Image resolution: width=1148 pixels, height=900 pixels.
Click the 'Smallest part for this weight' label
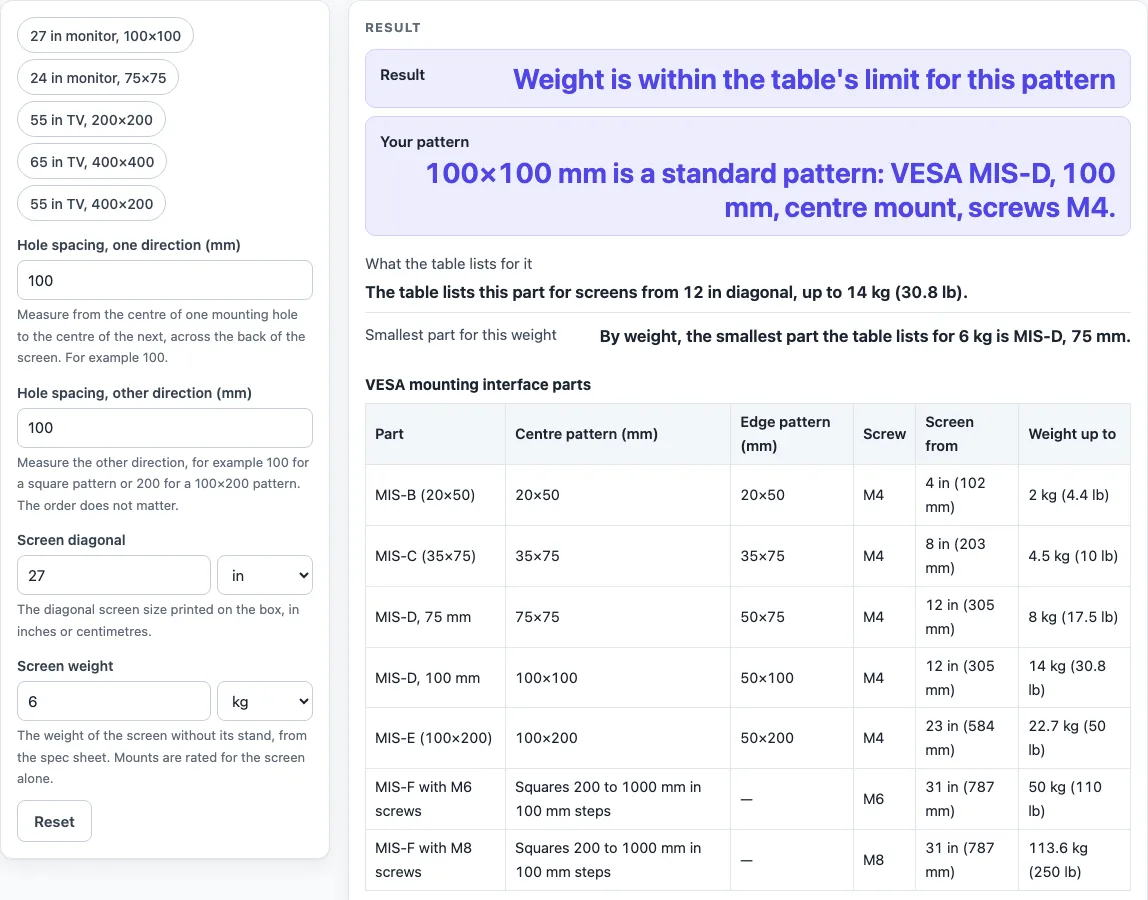click(x=461, y=335)
